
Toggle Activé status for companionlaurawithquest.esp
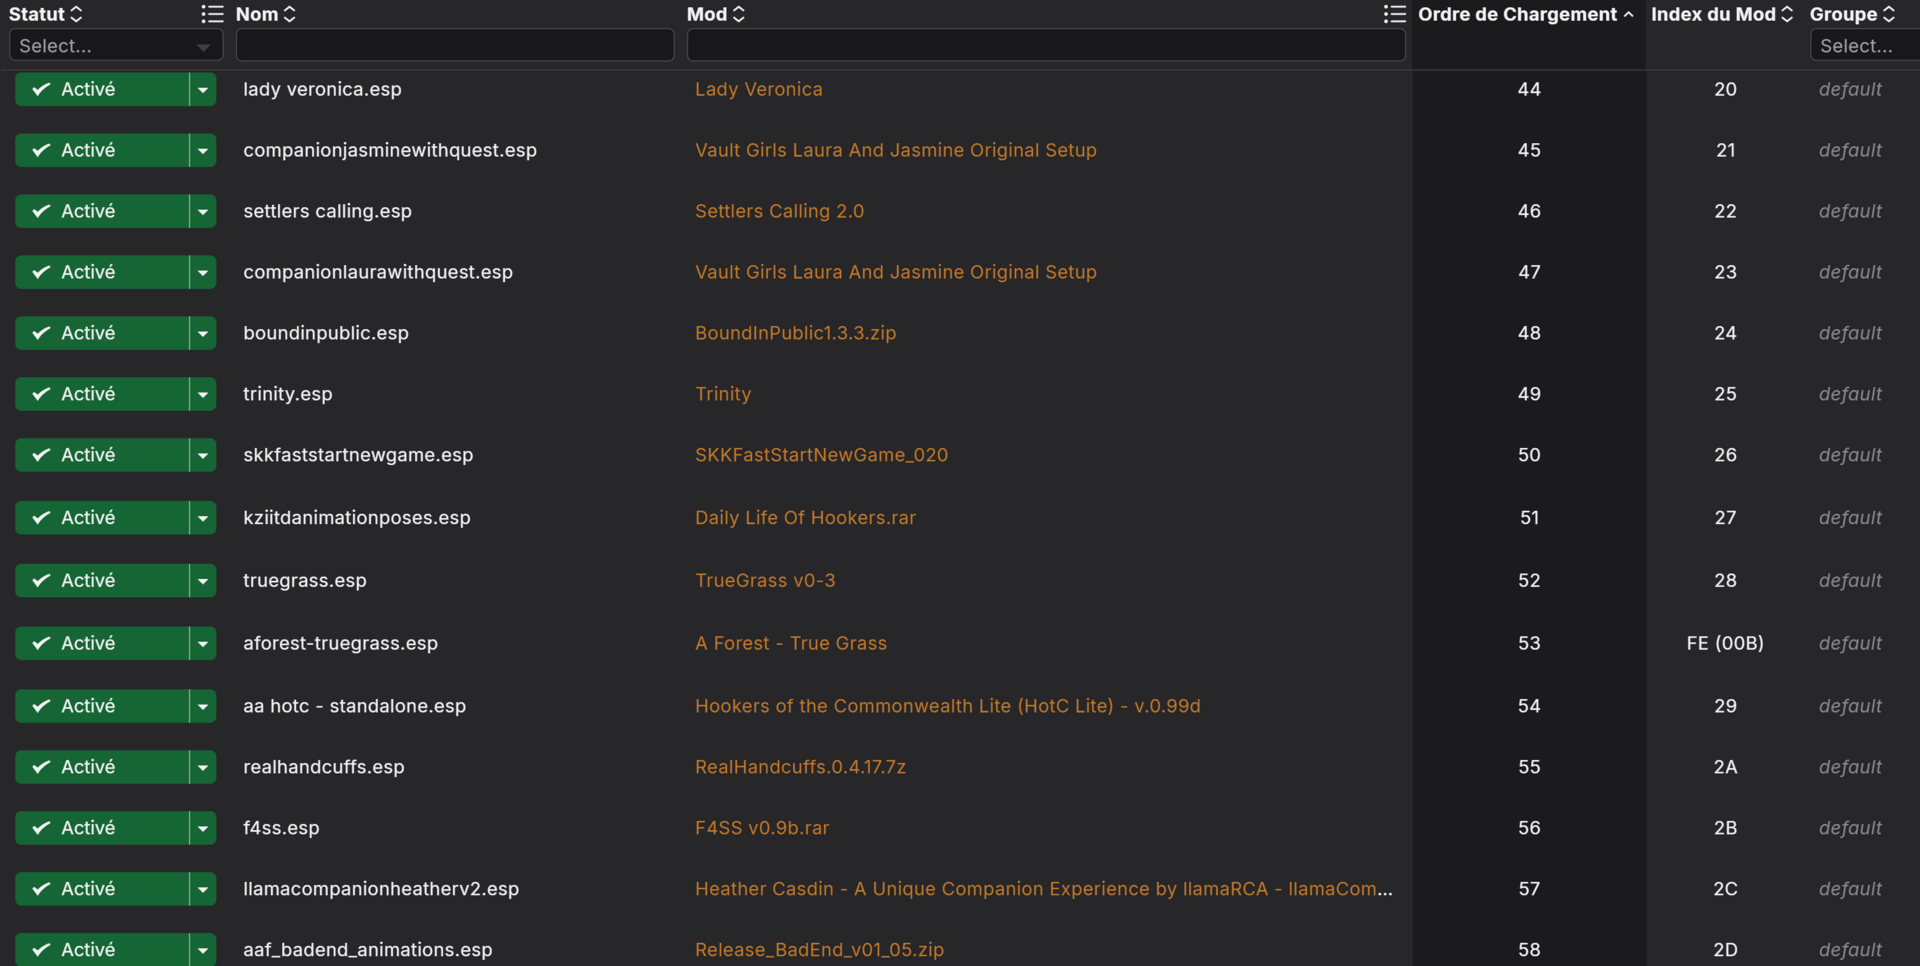click(102, 272)
